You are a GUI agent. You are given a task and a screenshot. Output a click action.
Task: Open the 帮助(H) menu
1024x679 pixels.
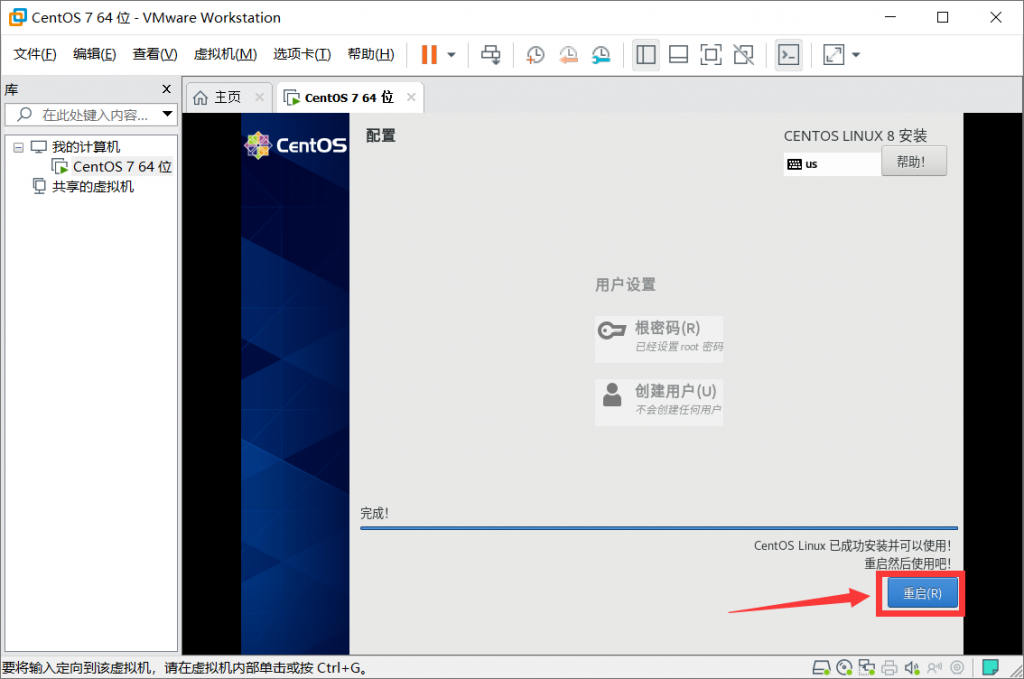pos(370,54)
